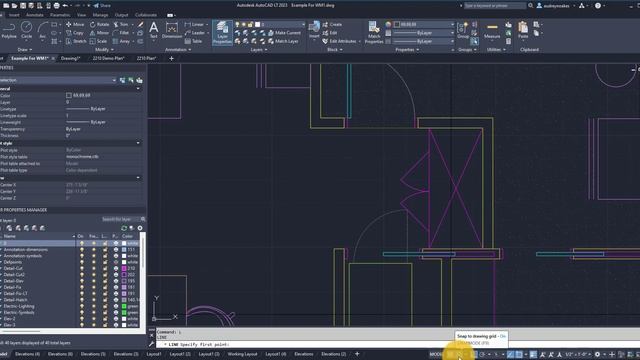
Task: Expand the Layers panel
Action: 259,50
